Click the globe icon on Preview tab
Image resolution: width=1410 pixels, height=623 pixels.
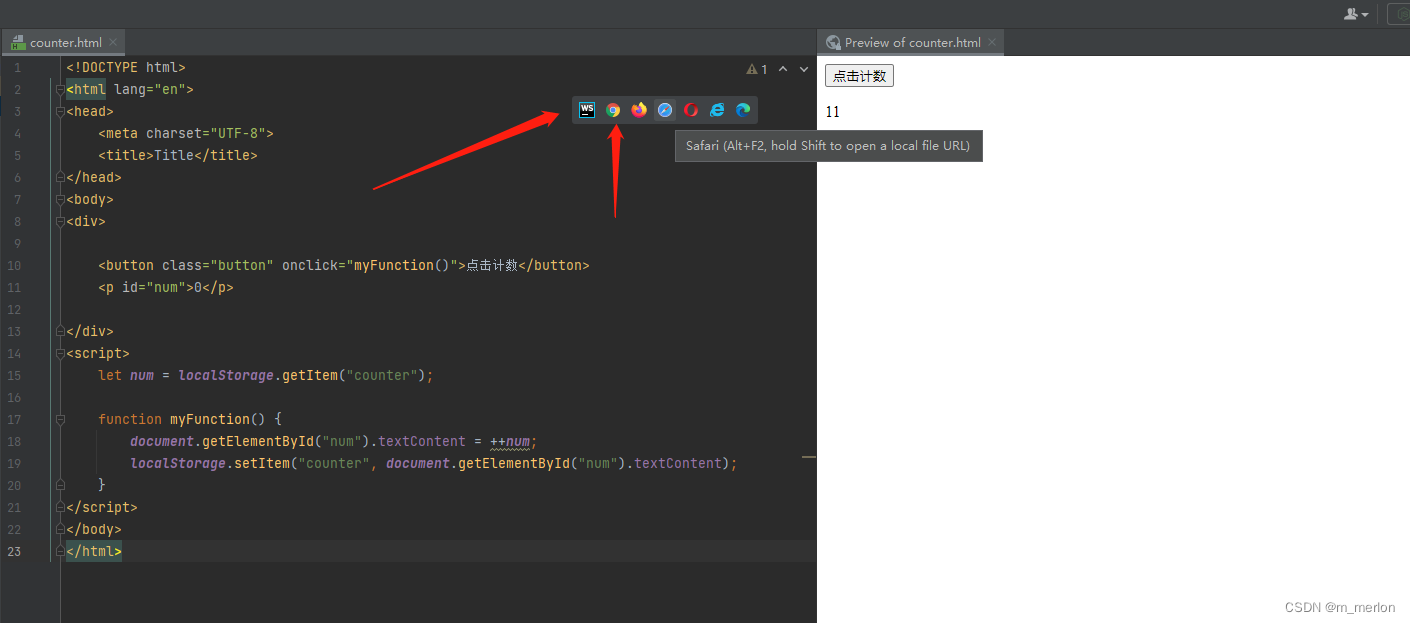(833, 42)
